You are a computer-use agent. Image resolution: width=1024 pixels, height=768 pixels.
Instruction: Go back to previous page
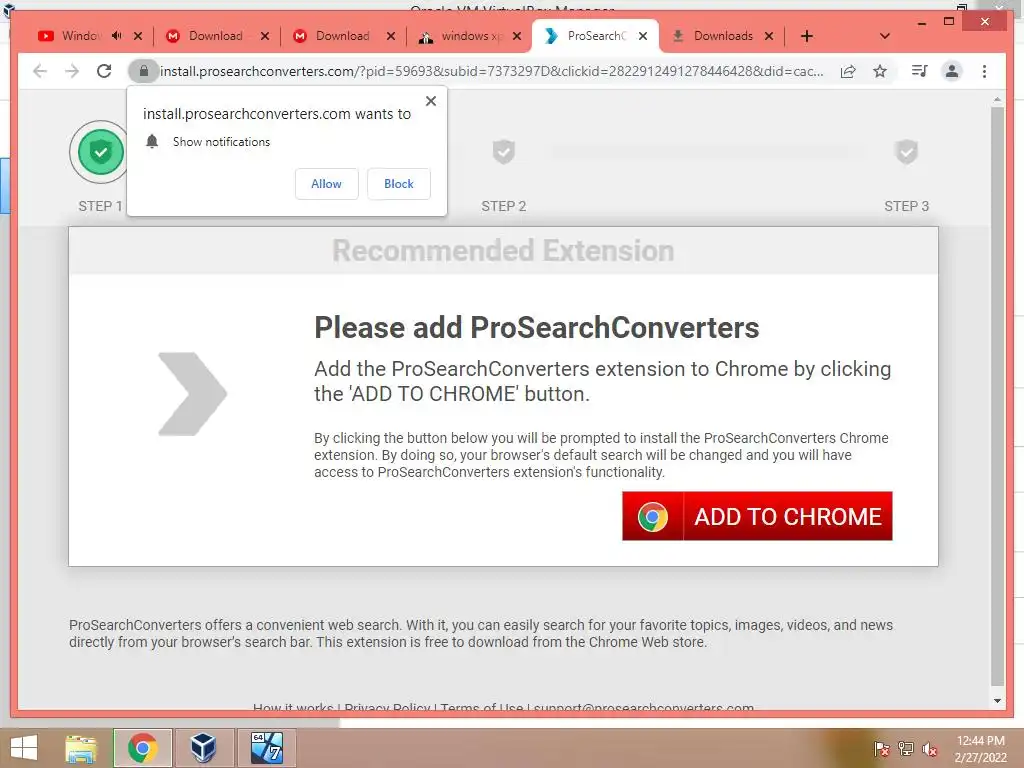[40, 71]
